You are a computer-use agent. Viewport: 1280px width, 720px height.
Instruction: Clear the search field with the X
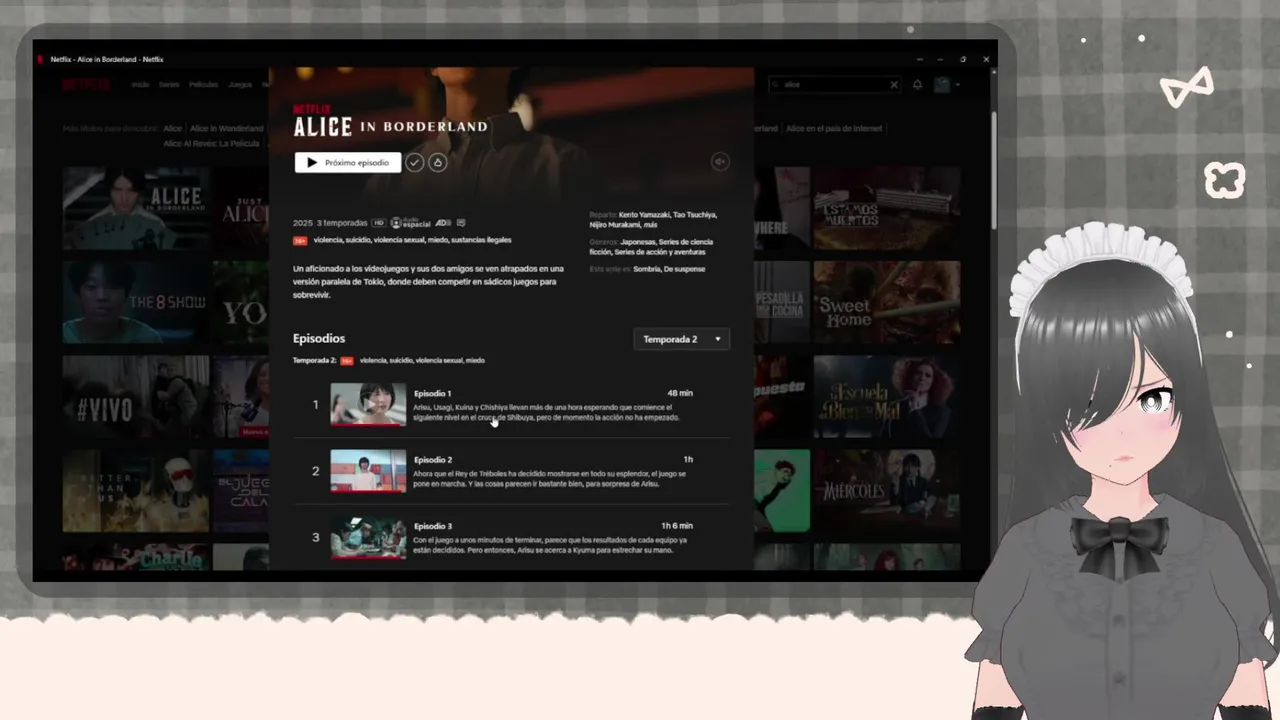coord(894,85)
